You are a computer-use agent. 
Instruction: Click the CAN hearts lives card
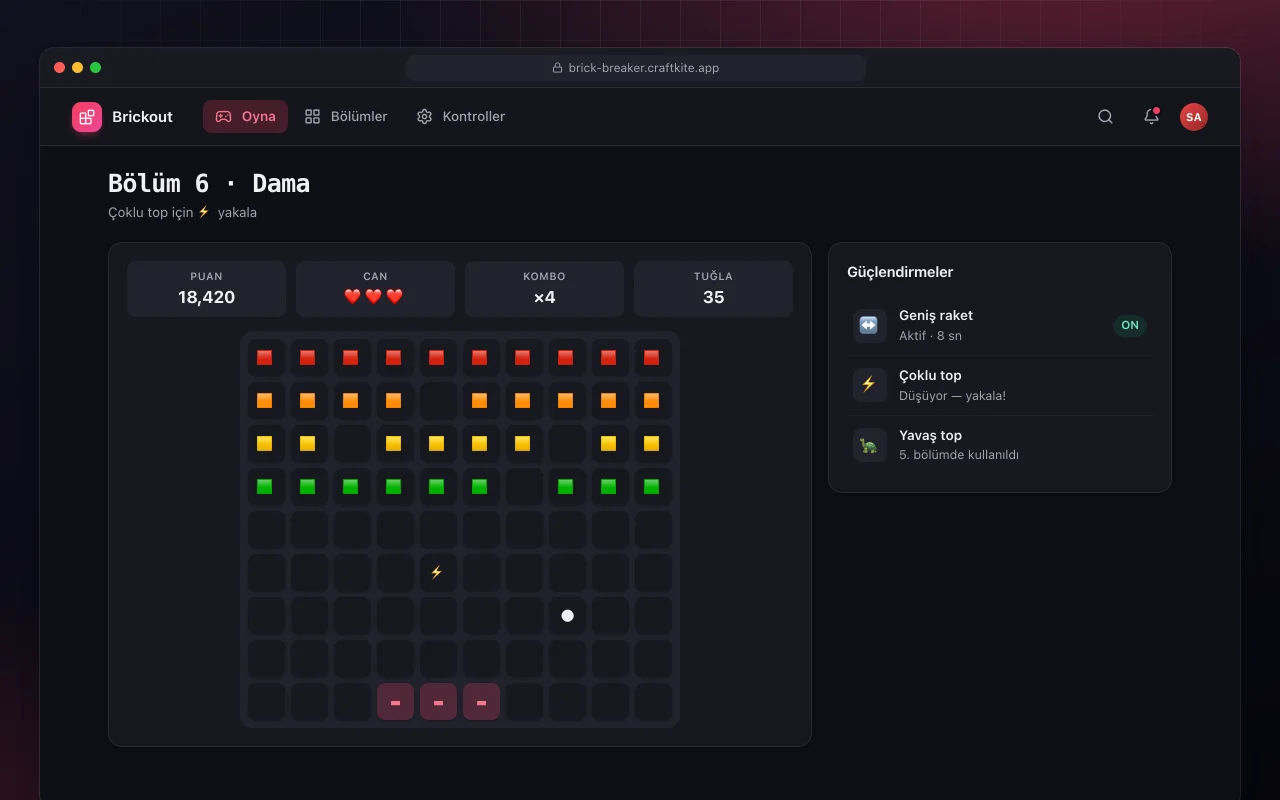coord(375,289)
